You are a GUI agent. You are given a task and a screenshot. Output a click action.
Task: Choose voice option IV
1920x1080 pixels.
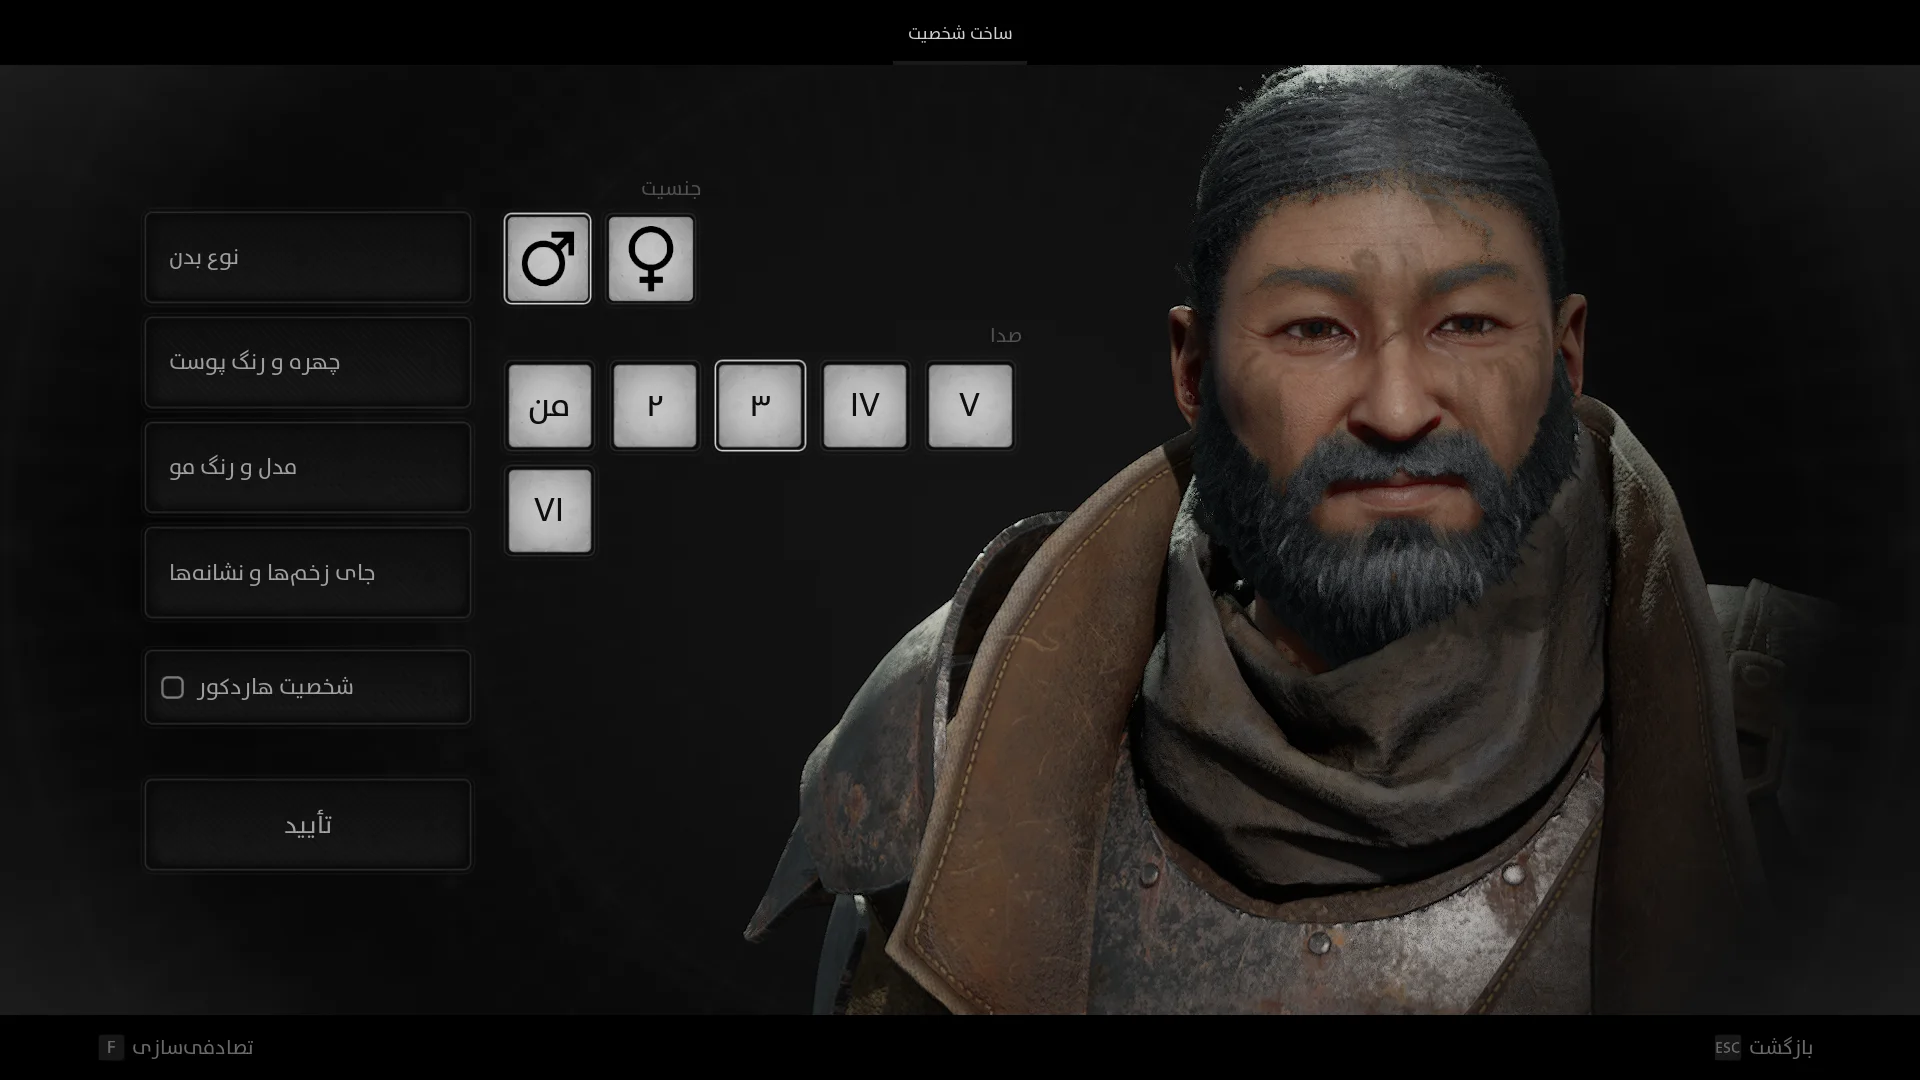click(x=865, y=406)
